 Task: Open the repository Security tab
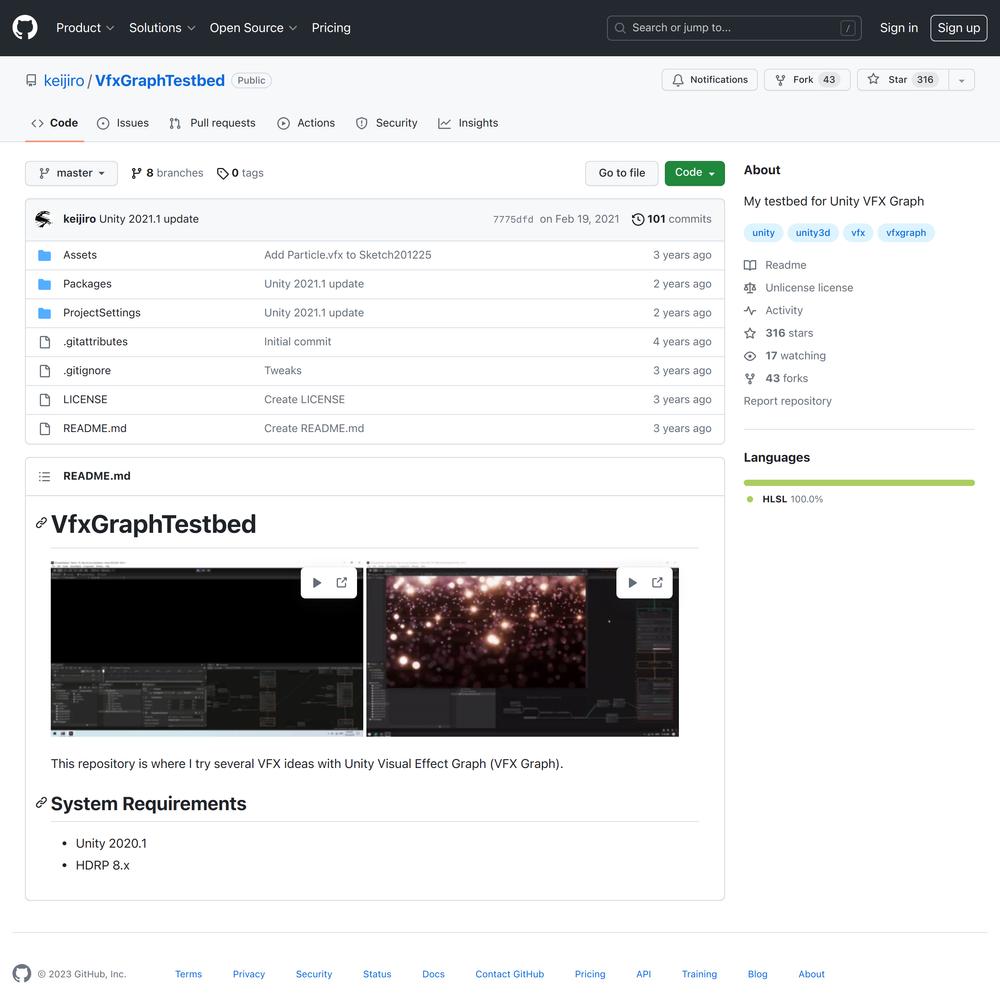386,123
